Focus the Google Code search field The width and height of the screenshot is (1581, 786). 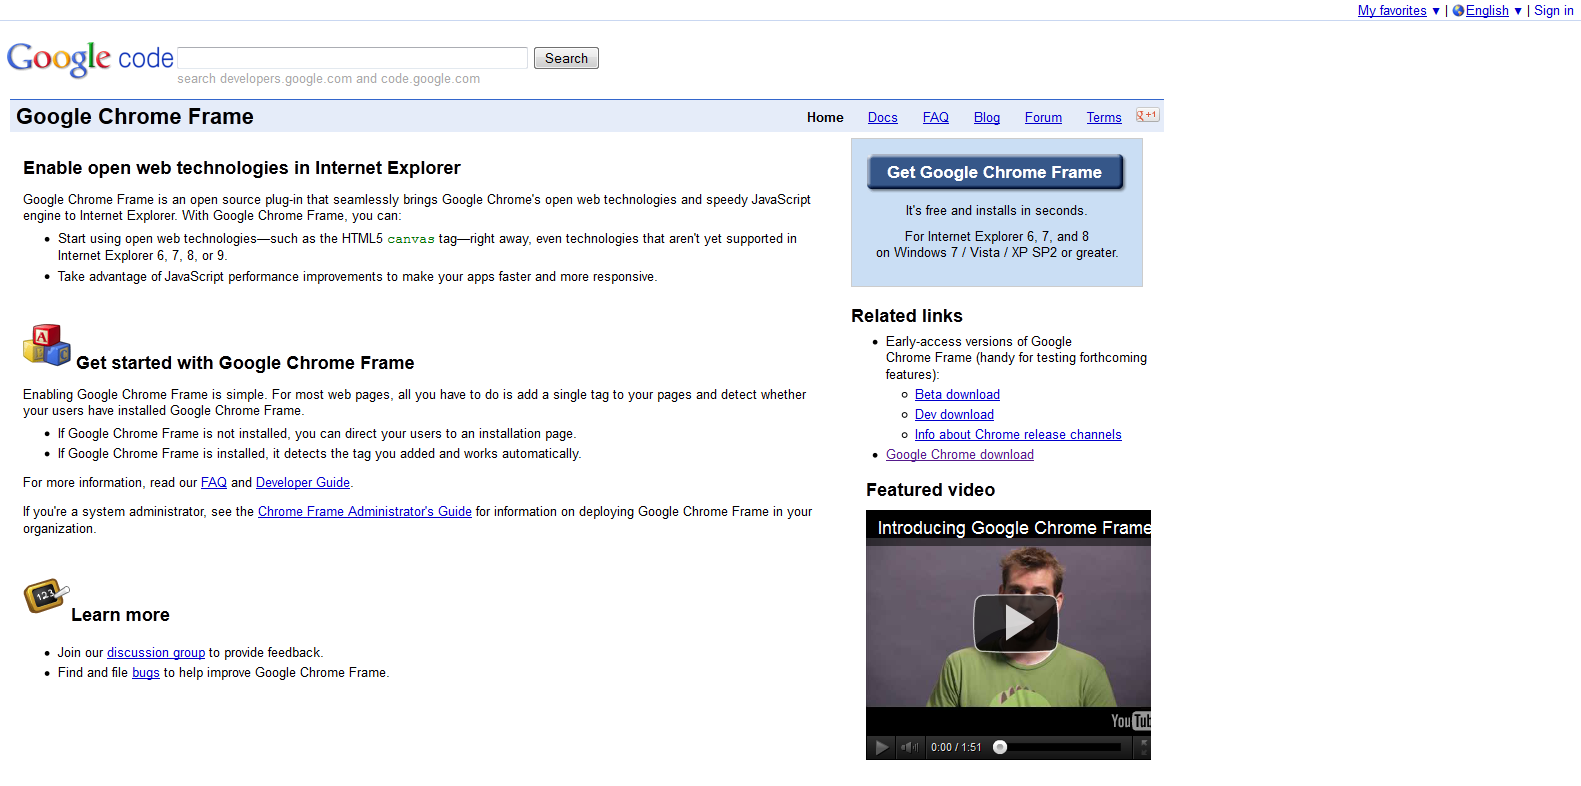pyautogui.click(x=352, y=58)
